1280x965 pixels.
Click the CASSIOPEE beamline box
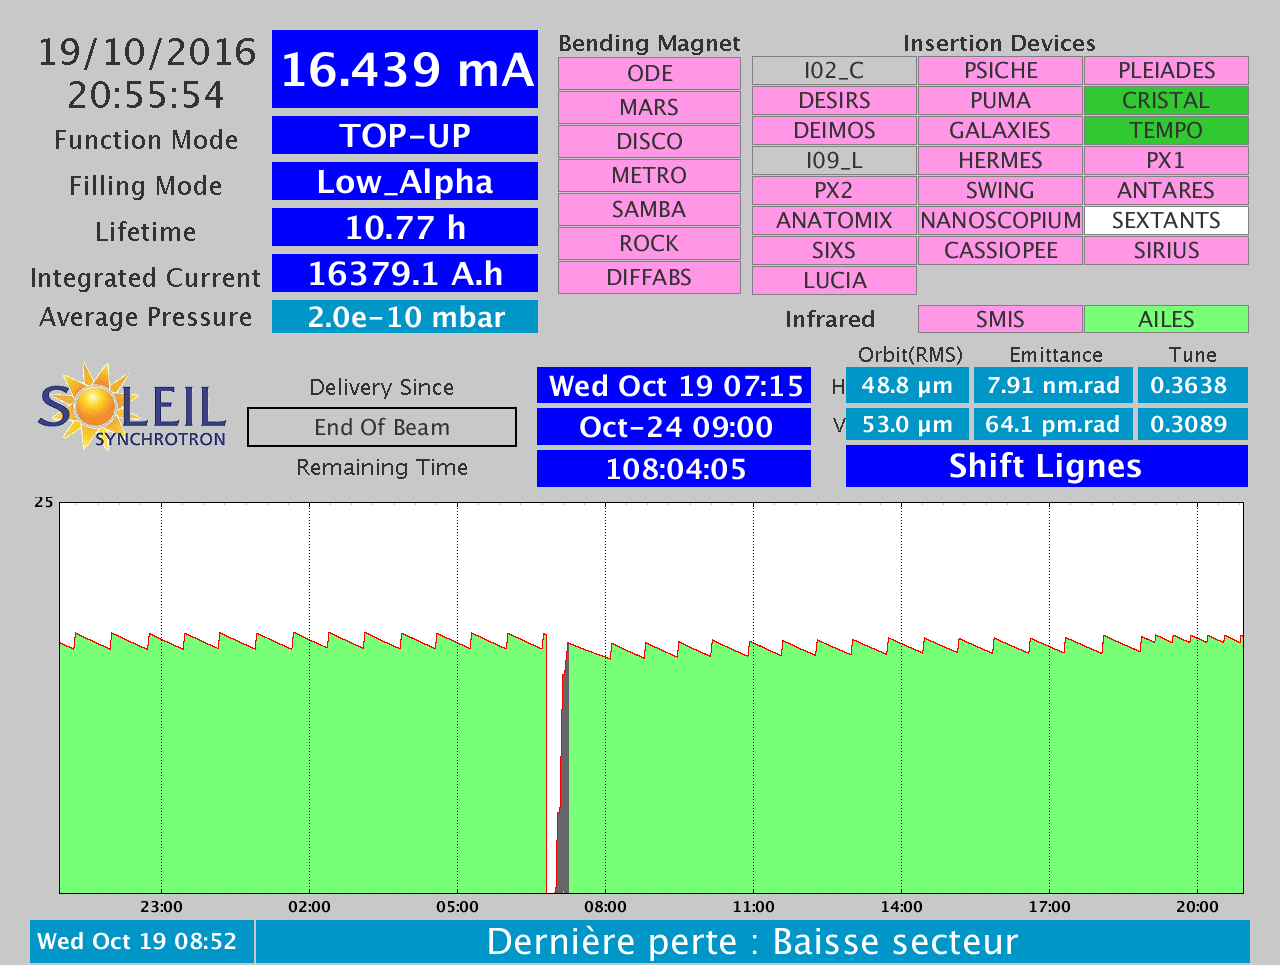click(x=1000, y=251)
